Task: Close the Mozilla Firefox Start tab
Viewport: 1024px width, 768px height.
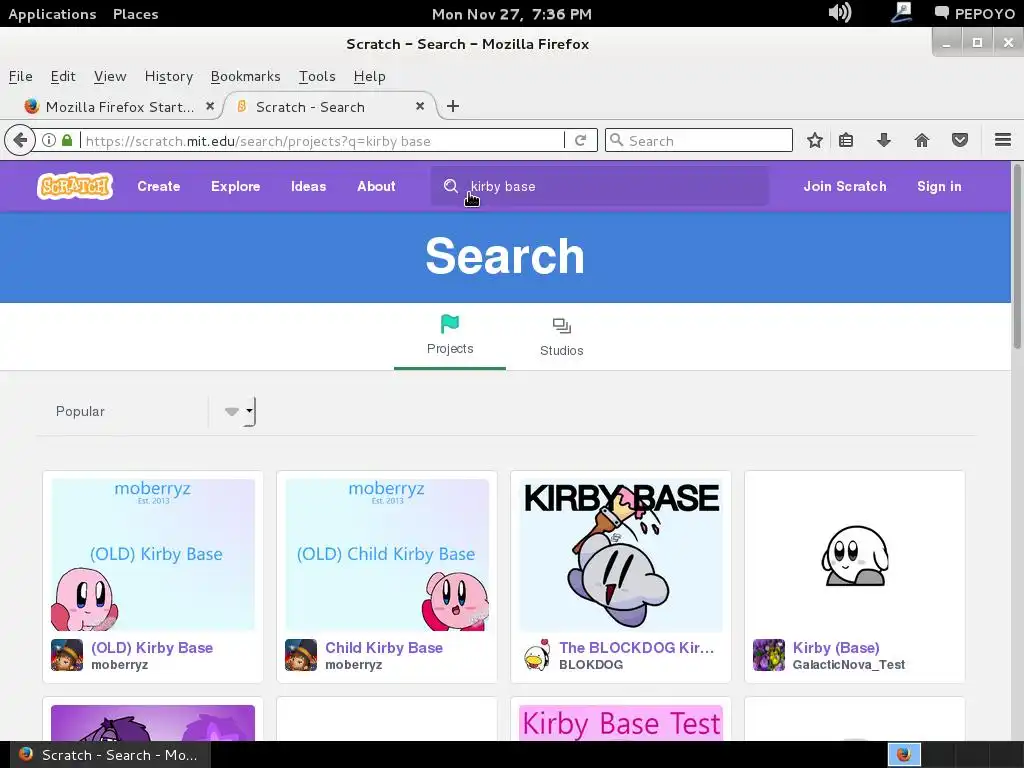Action: pyautogui.click(x=210, y=106)
